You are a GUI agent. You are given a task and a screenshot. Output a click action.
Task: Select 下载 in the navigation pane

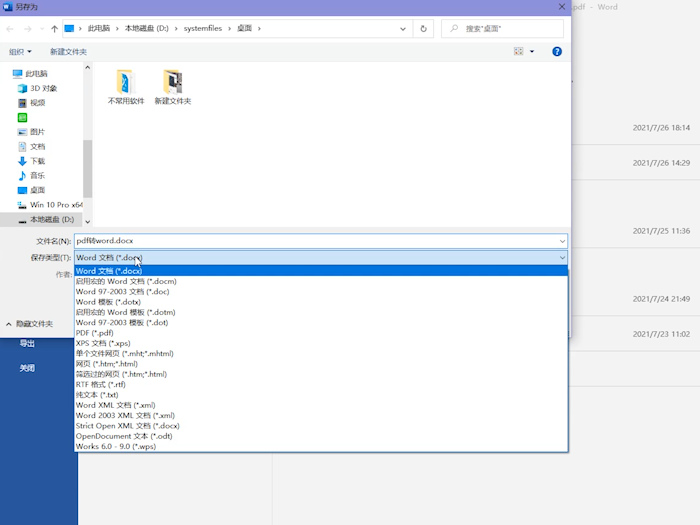(x=37, y=161)
